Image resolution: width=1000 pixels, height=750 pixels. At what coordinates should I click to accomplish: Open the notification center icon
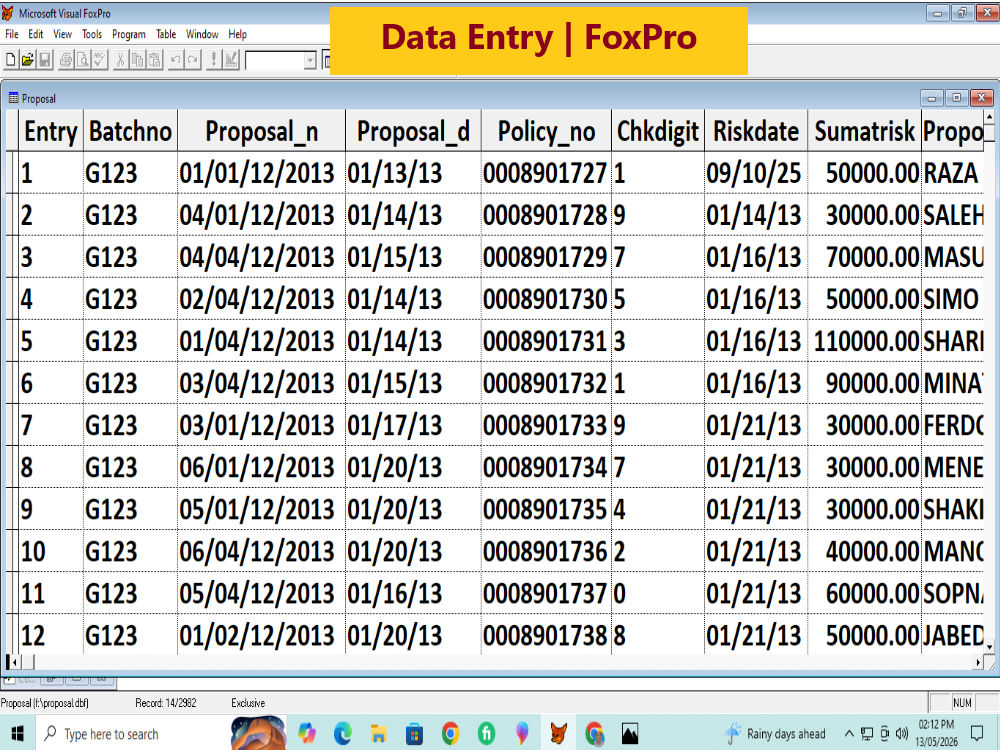tap(977, 733)
